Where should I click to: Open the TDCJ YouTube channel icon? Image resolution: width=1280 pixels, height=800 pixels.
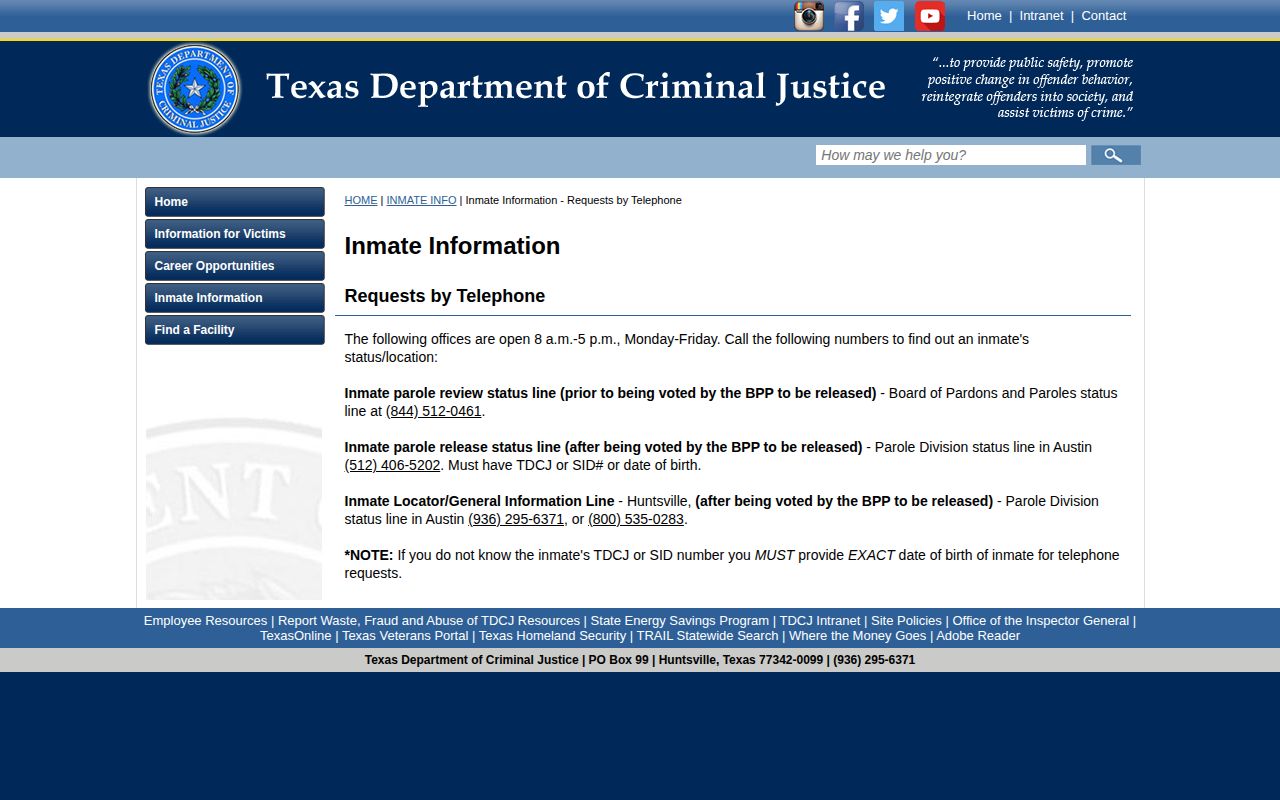[930, 16]
